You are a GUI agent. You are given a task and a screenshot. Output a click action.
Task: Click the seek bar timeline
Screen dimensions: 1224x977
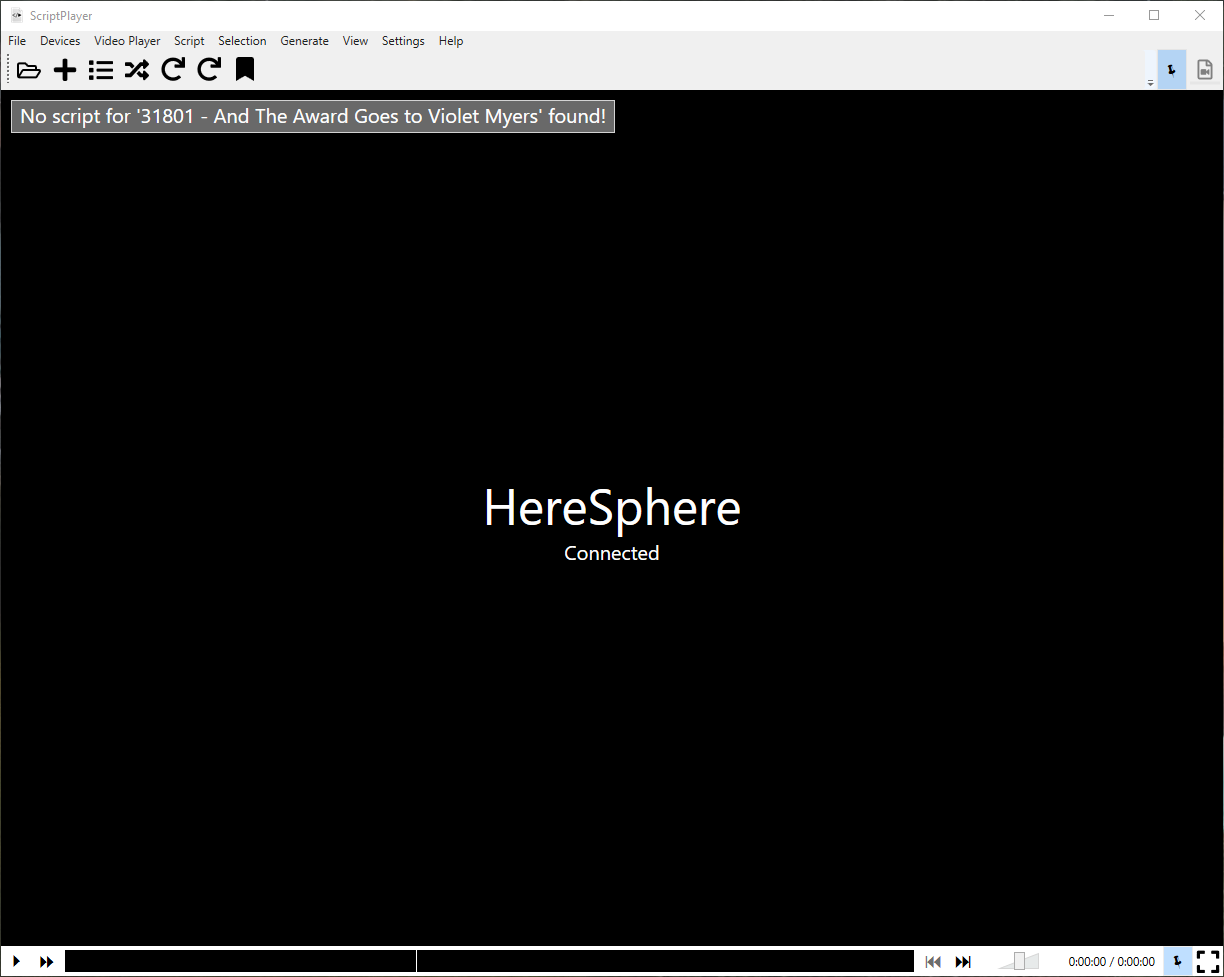click(x=489, y=961)
